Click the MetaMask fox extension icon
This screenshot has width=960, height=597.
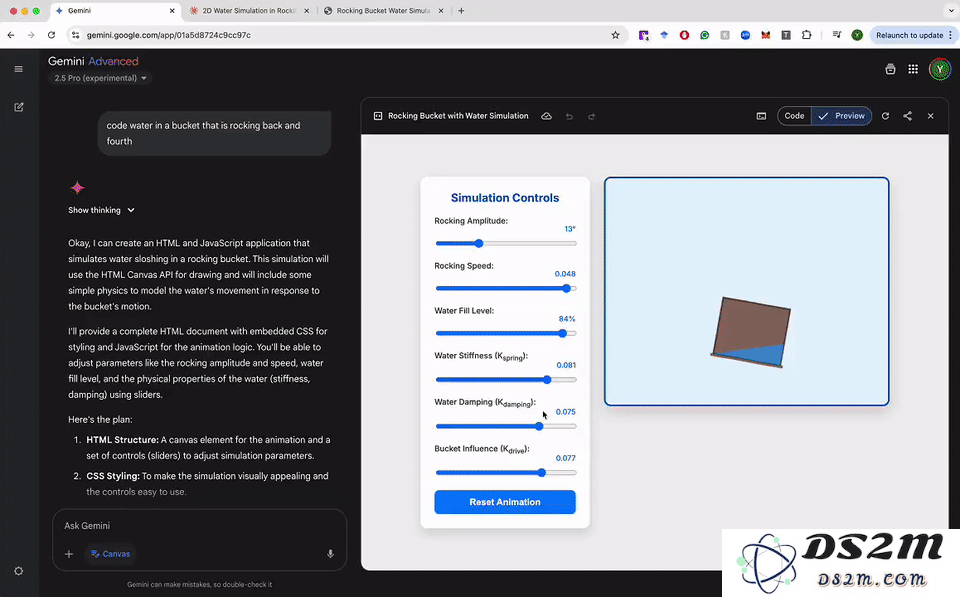765,35
